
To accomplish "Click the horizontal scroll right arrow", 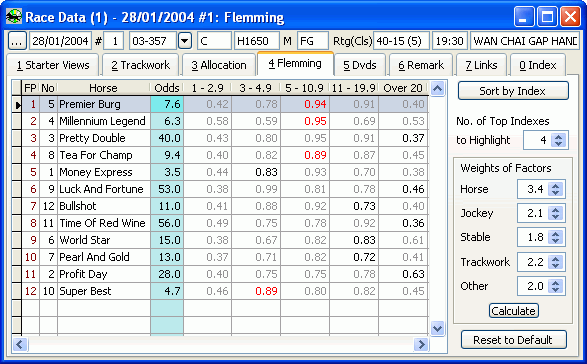I will (x=421, y=344).
